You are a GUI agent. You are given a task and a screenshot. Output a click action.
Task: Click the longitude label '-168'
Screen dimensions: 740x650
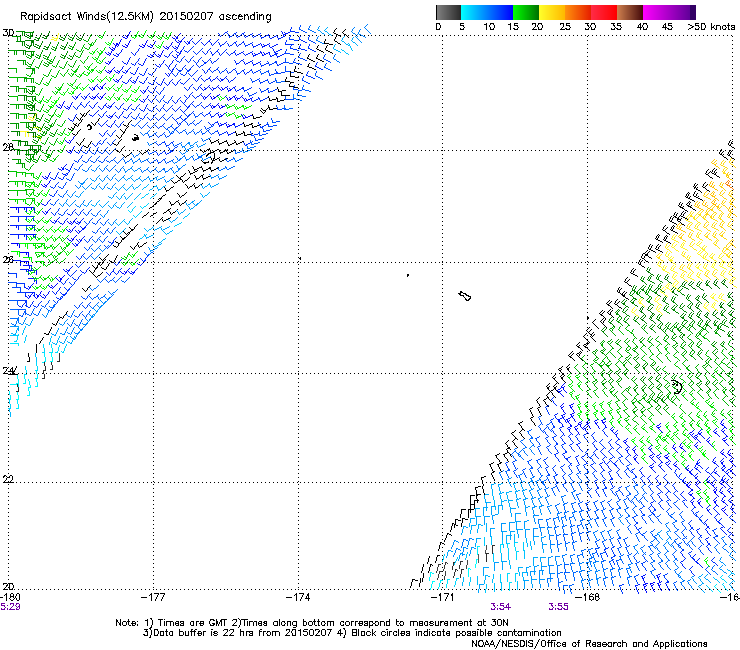coord(588,597)
